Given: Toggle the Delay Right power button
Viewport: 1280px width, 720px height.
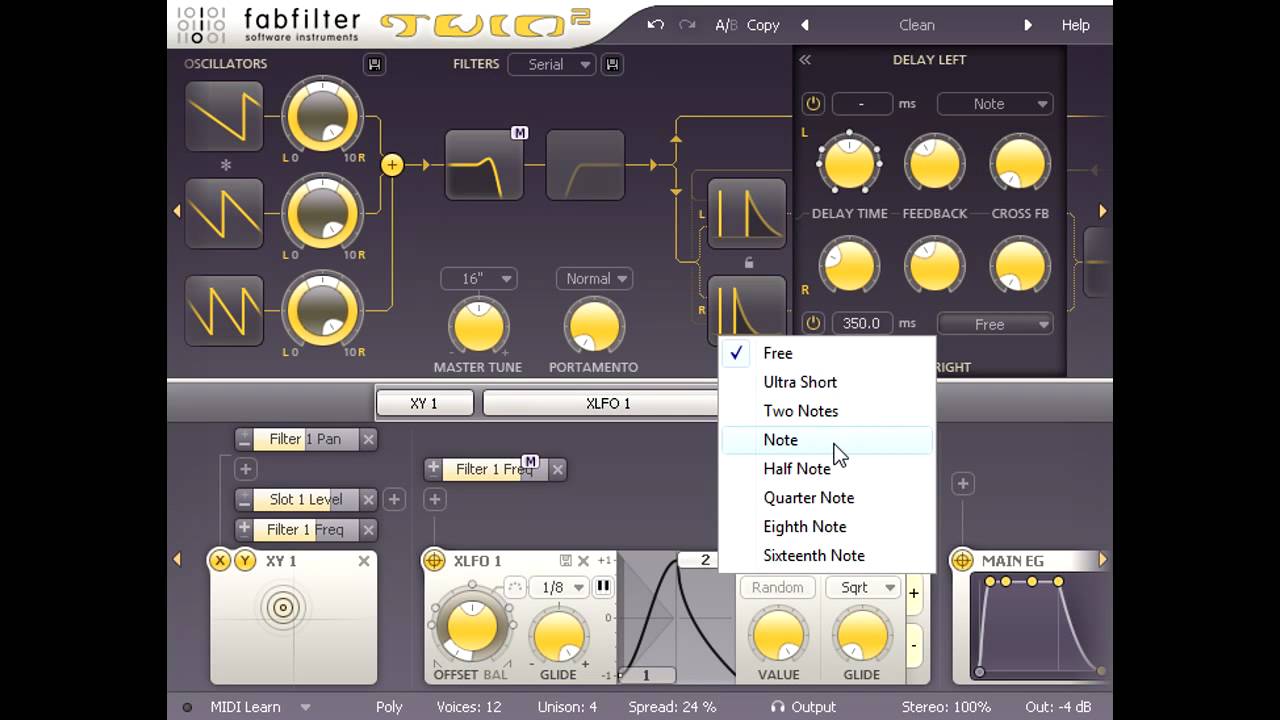Looking at the screenshot, I should 813,324.
